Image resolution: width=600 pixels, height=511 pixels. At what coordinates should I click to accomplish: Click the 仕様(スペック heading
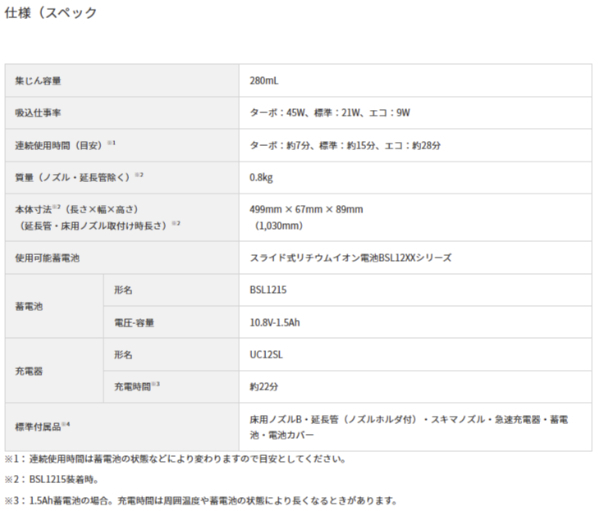coord(51,13)
